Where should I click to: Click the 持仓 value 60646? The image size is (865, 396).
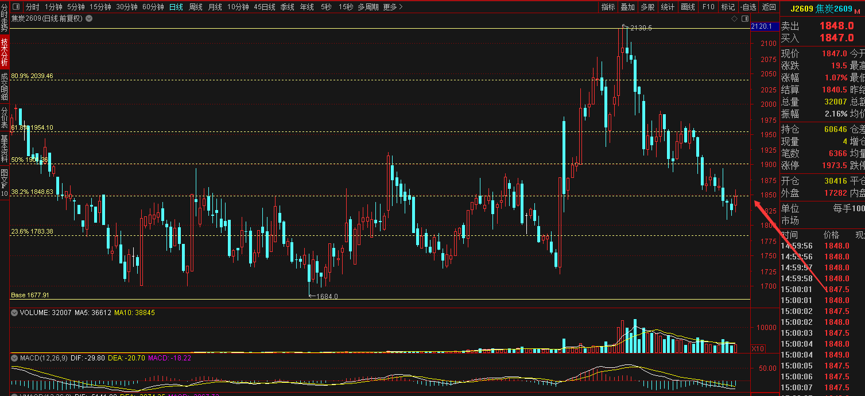point(836,129)
